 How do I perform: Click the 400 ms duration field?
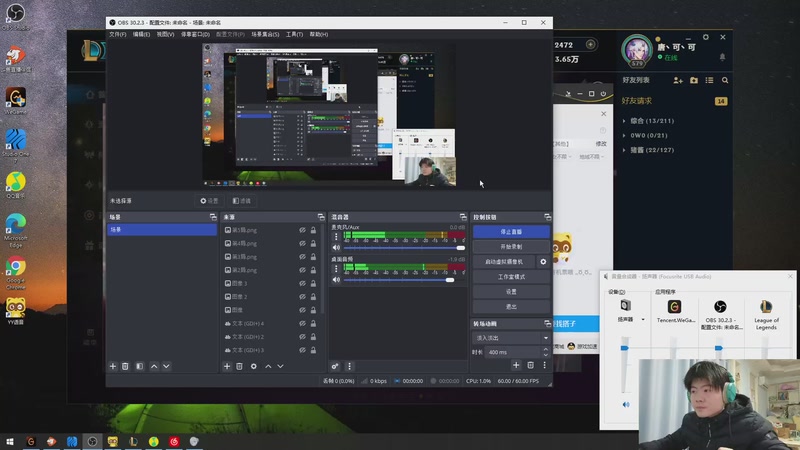pyautogui.click(x=513, y=352)
